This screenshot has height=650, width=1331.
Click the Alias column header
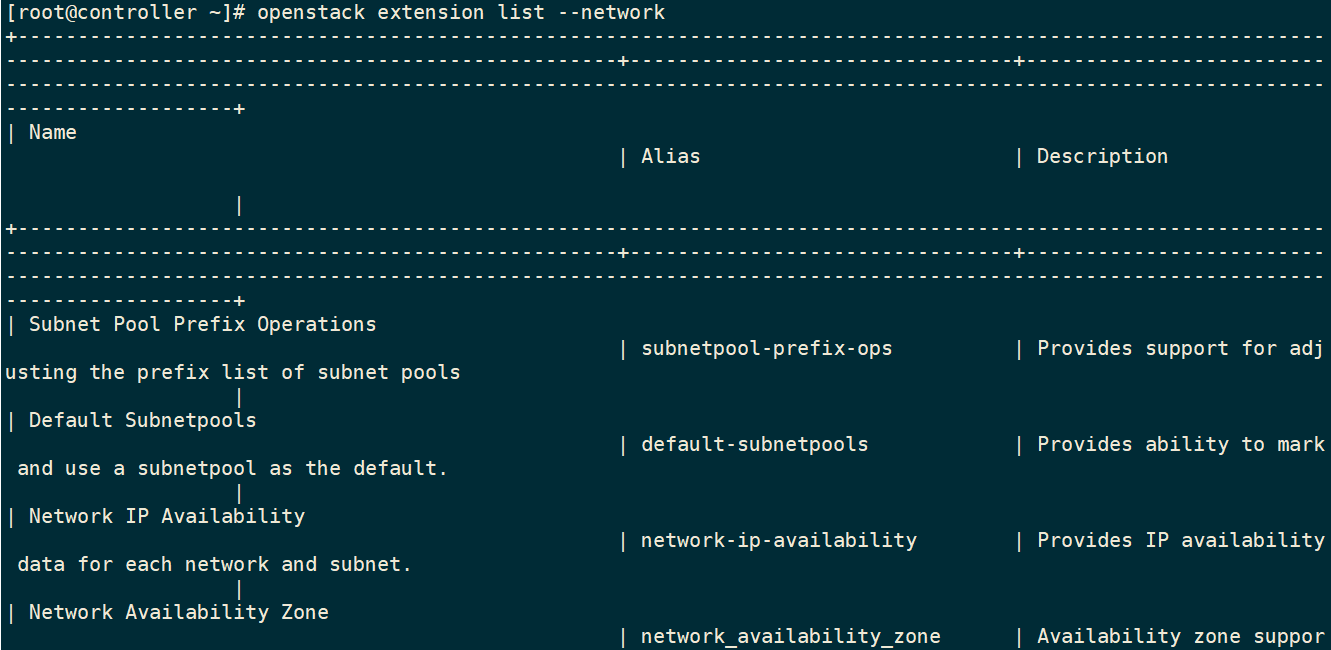[671, 156]
